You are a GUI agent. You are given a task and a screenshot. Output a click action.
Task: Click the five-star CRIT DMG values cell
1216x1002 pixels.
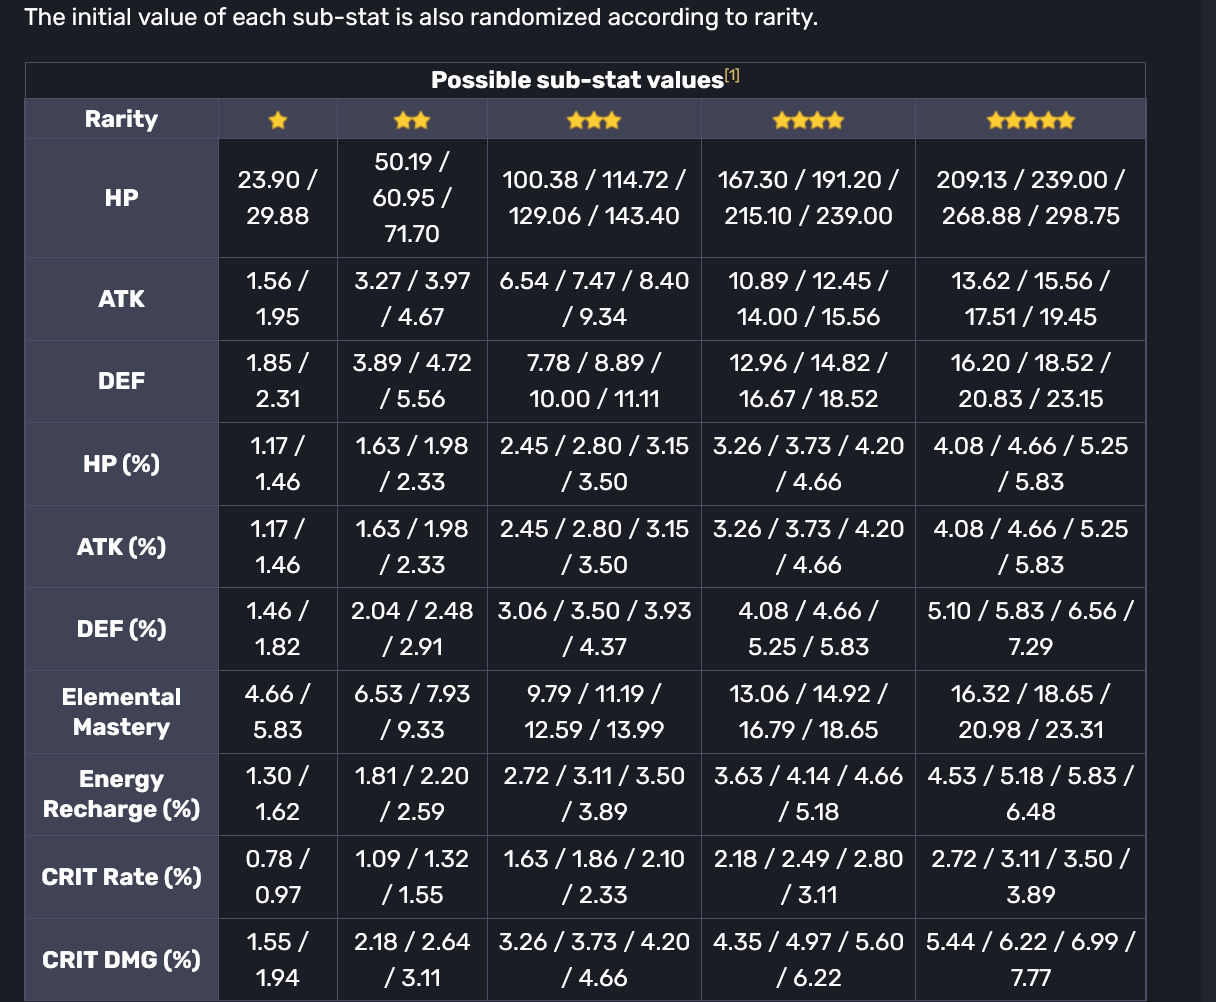pos(1030,959)
